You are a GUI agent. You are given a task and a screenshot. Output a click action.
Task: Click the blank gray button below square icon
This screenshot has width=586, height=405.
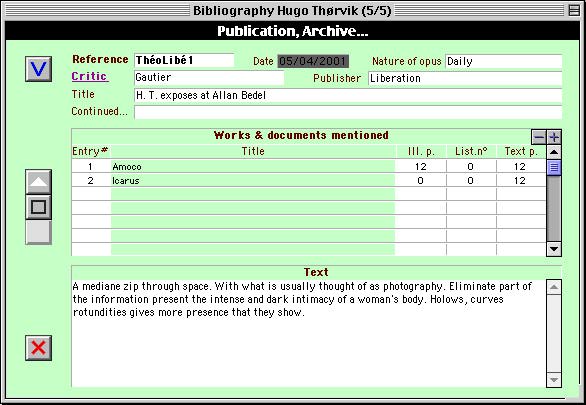(38, 232)
